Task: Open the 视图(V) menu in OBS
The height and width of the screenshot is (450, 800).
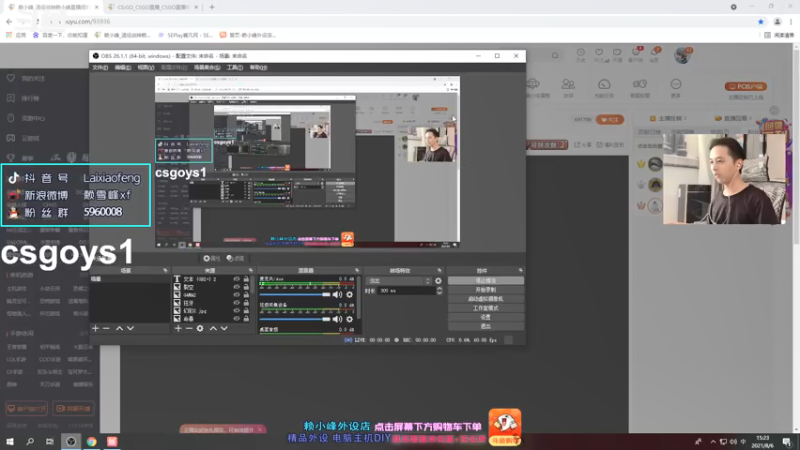Action: [x=145, y=67]
